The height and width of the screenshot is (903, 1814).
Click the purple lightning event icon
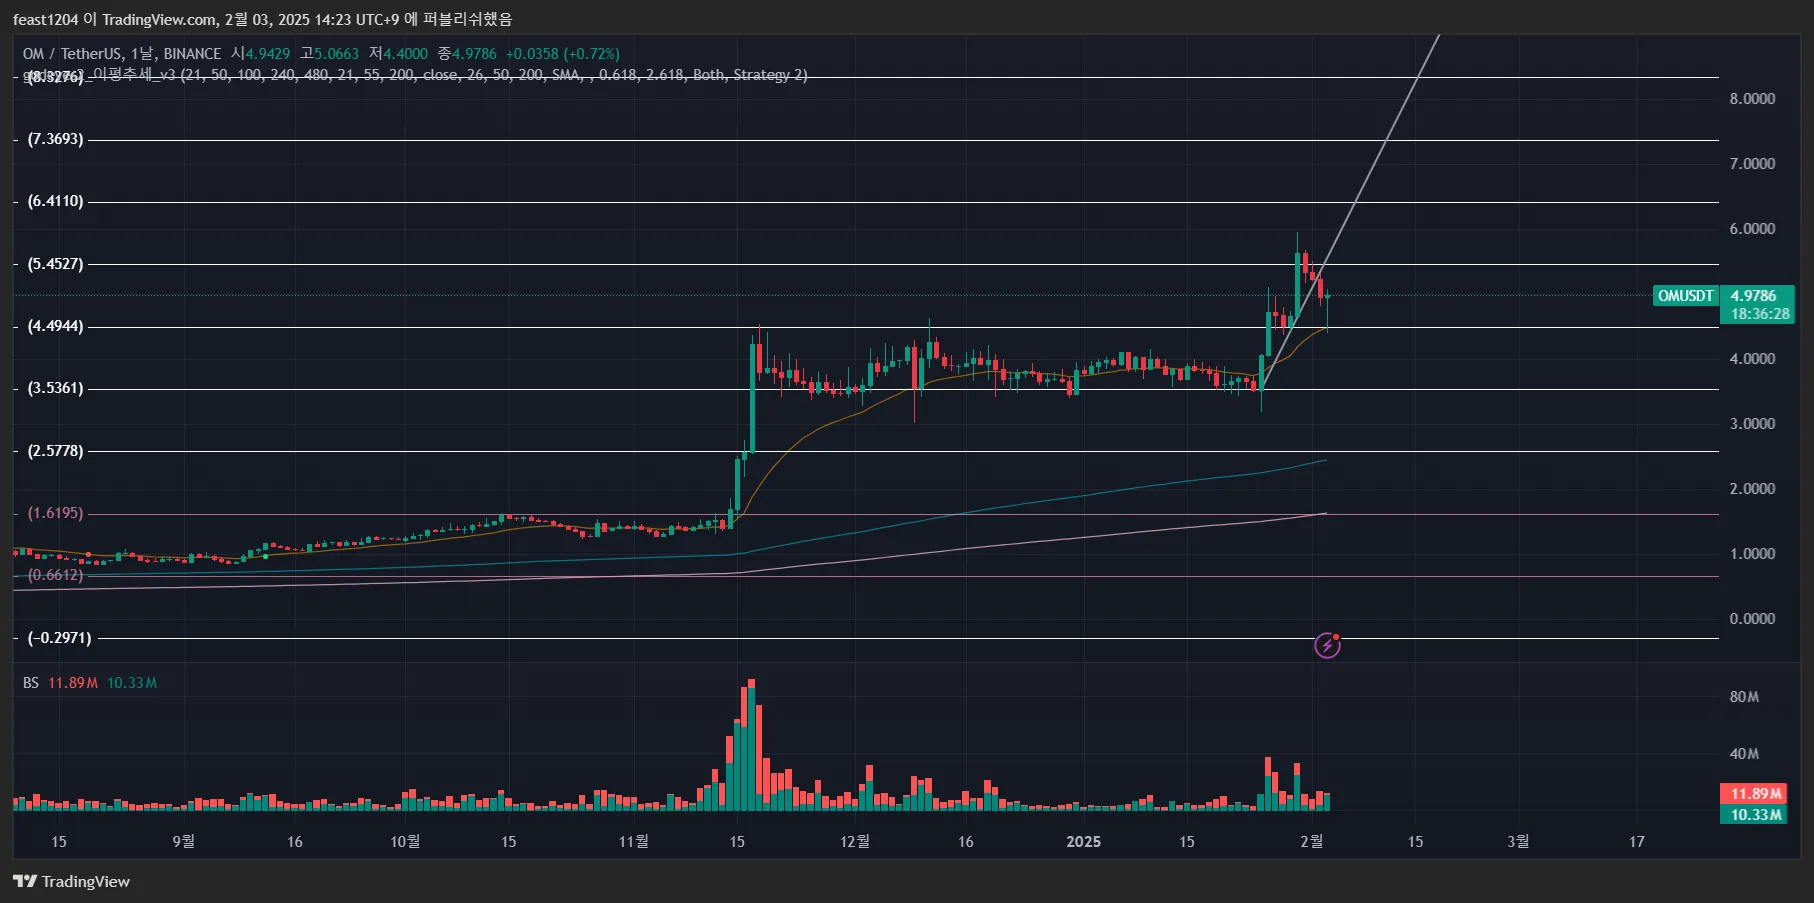pos(1327,646)
